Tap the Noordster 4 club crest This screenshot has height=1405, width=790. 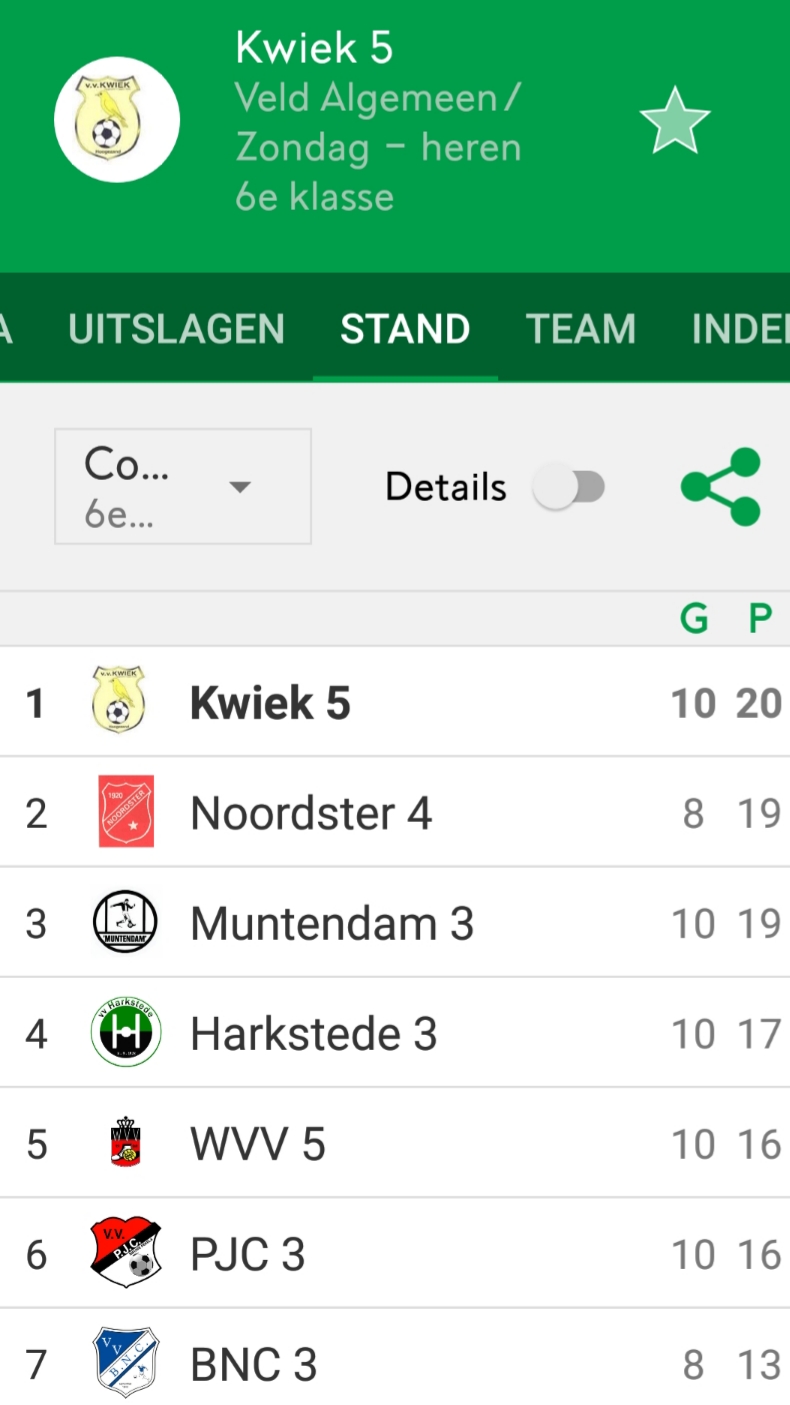coord(126,812)
